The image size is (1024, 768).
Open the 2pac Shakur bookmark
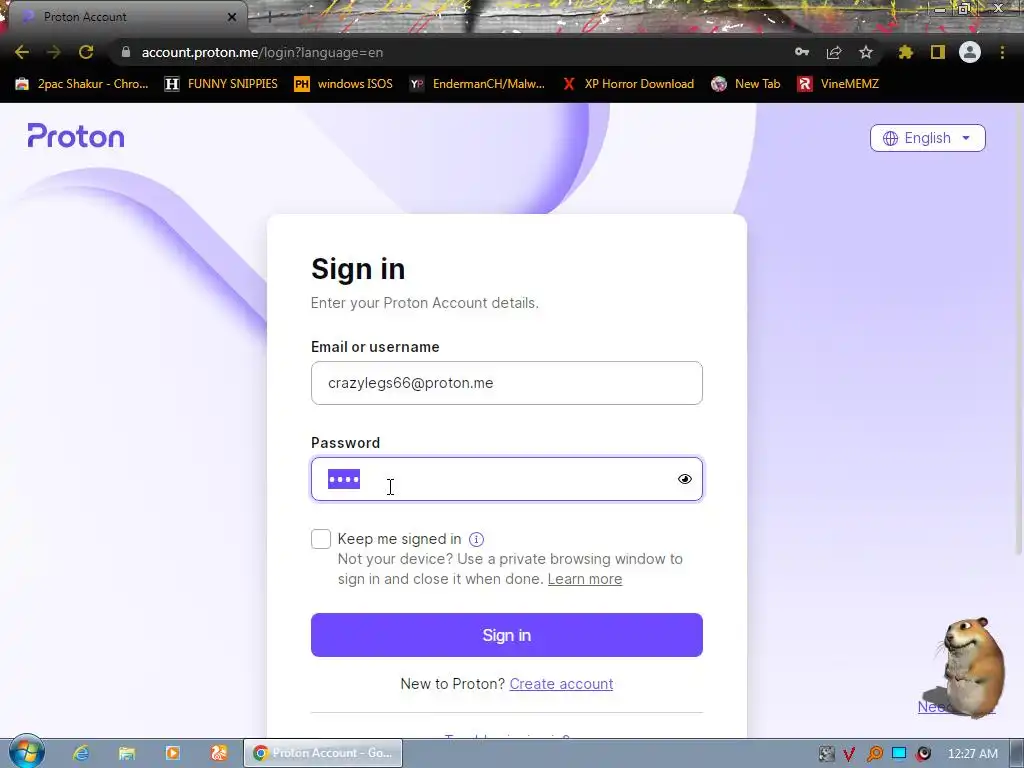click(82, 84)
